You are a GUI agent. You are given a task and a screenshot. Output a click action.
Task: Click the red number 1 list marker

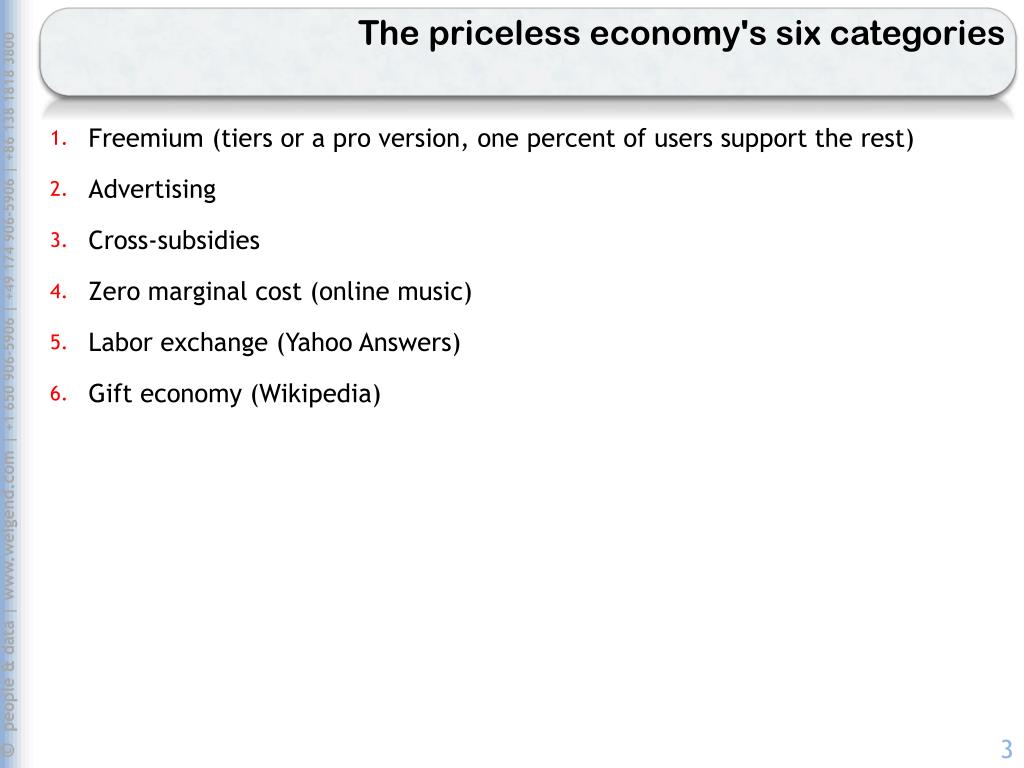coord(59,138)
